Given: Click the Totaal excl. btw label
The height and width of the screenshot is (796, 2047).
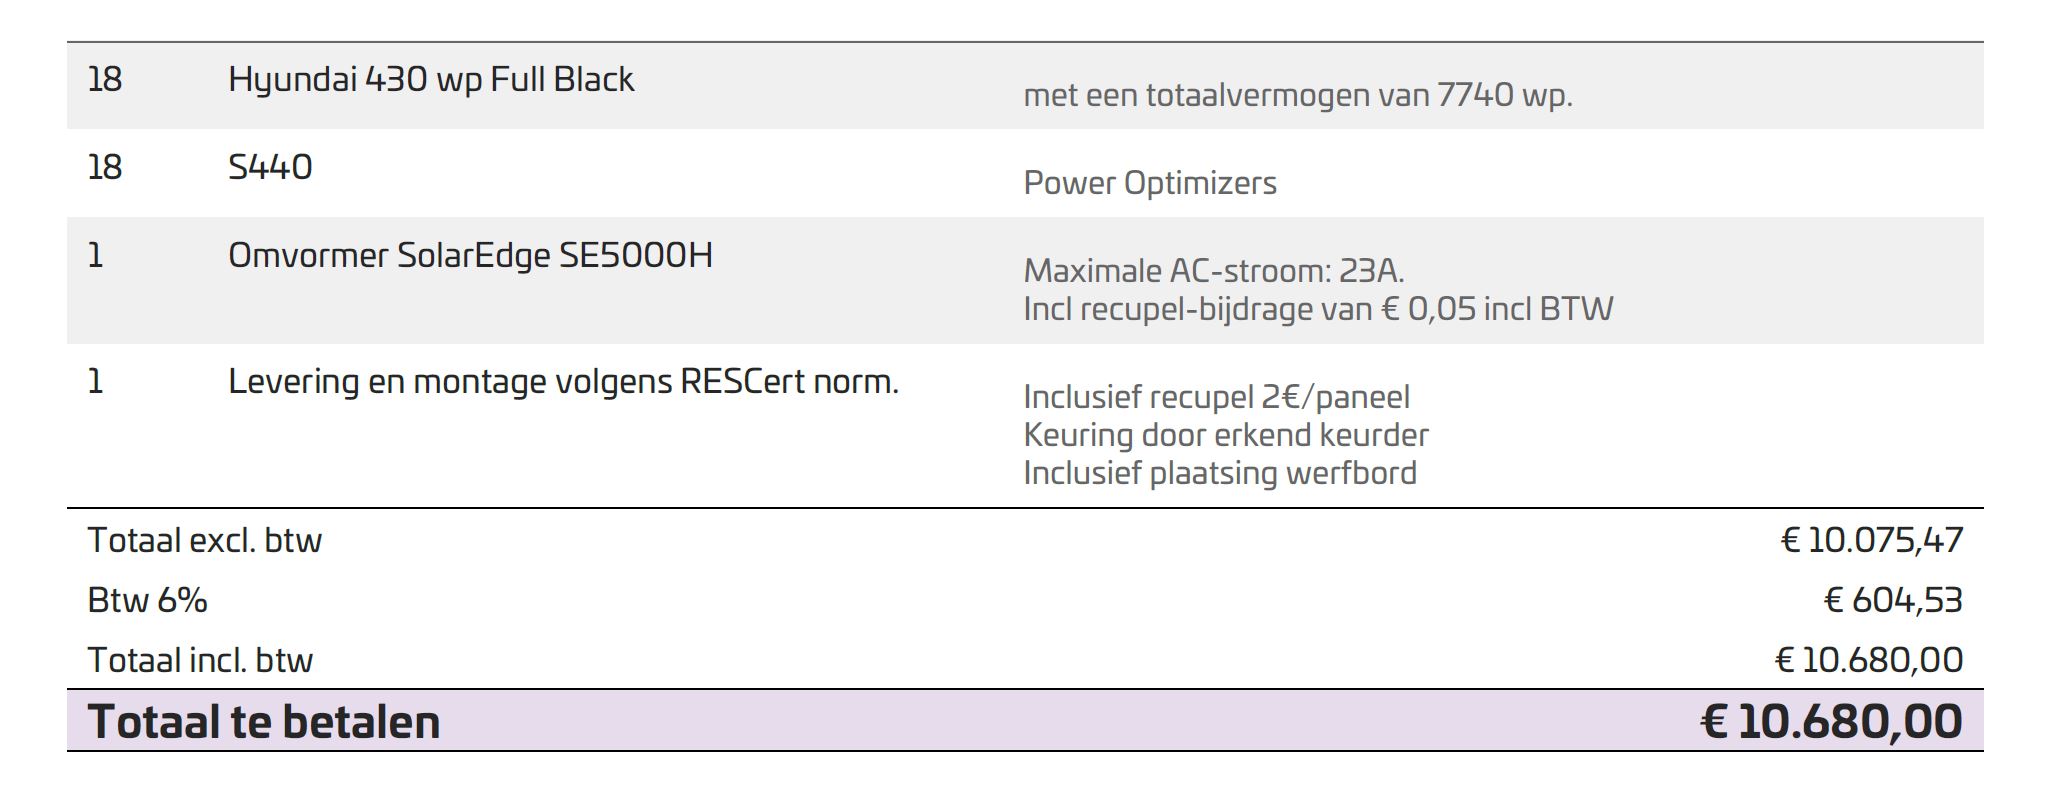Looking at the screenshot, I should 205,541.
